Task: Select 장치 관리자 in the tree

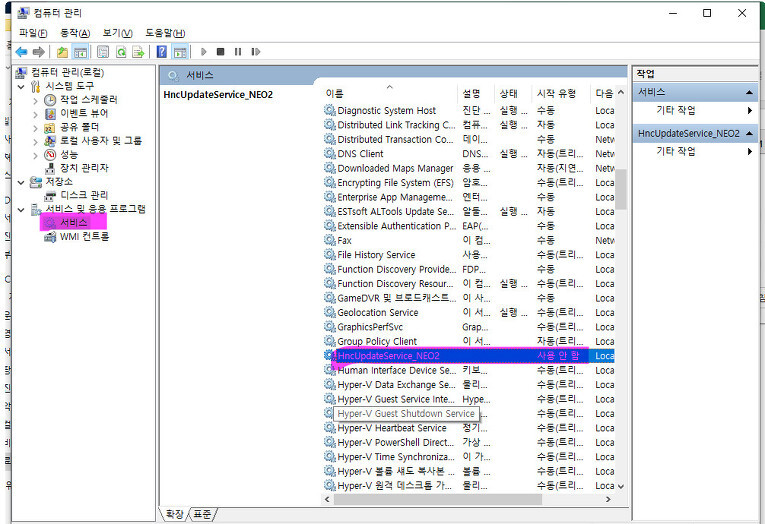Action: (x=84, y=168)
